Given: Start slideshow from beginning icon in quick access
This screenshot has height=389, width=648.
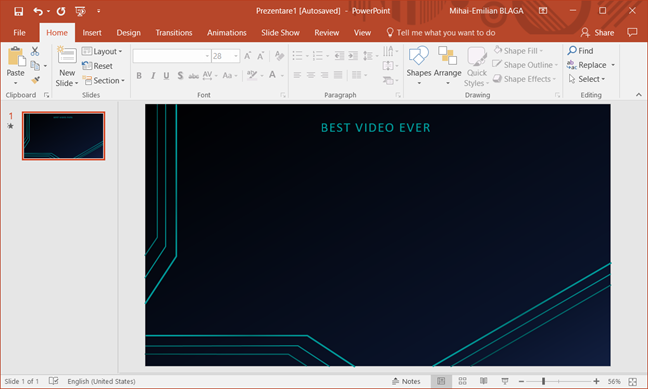Looking at the screenshot, I should pyautogui.click(x=81, y=11).
